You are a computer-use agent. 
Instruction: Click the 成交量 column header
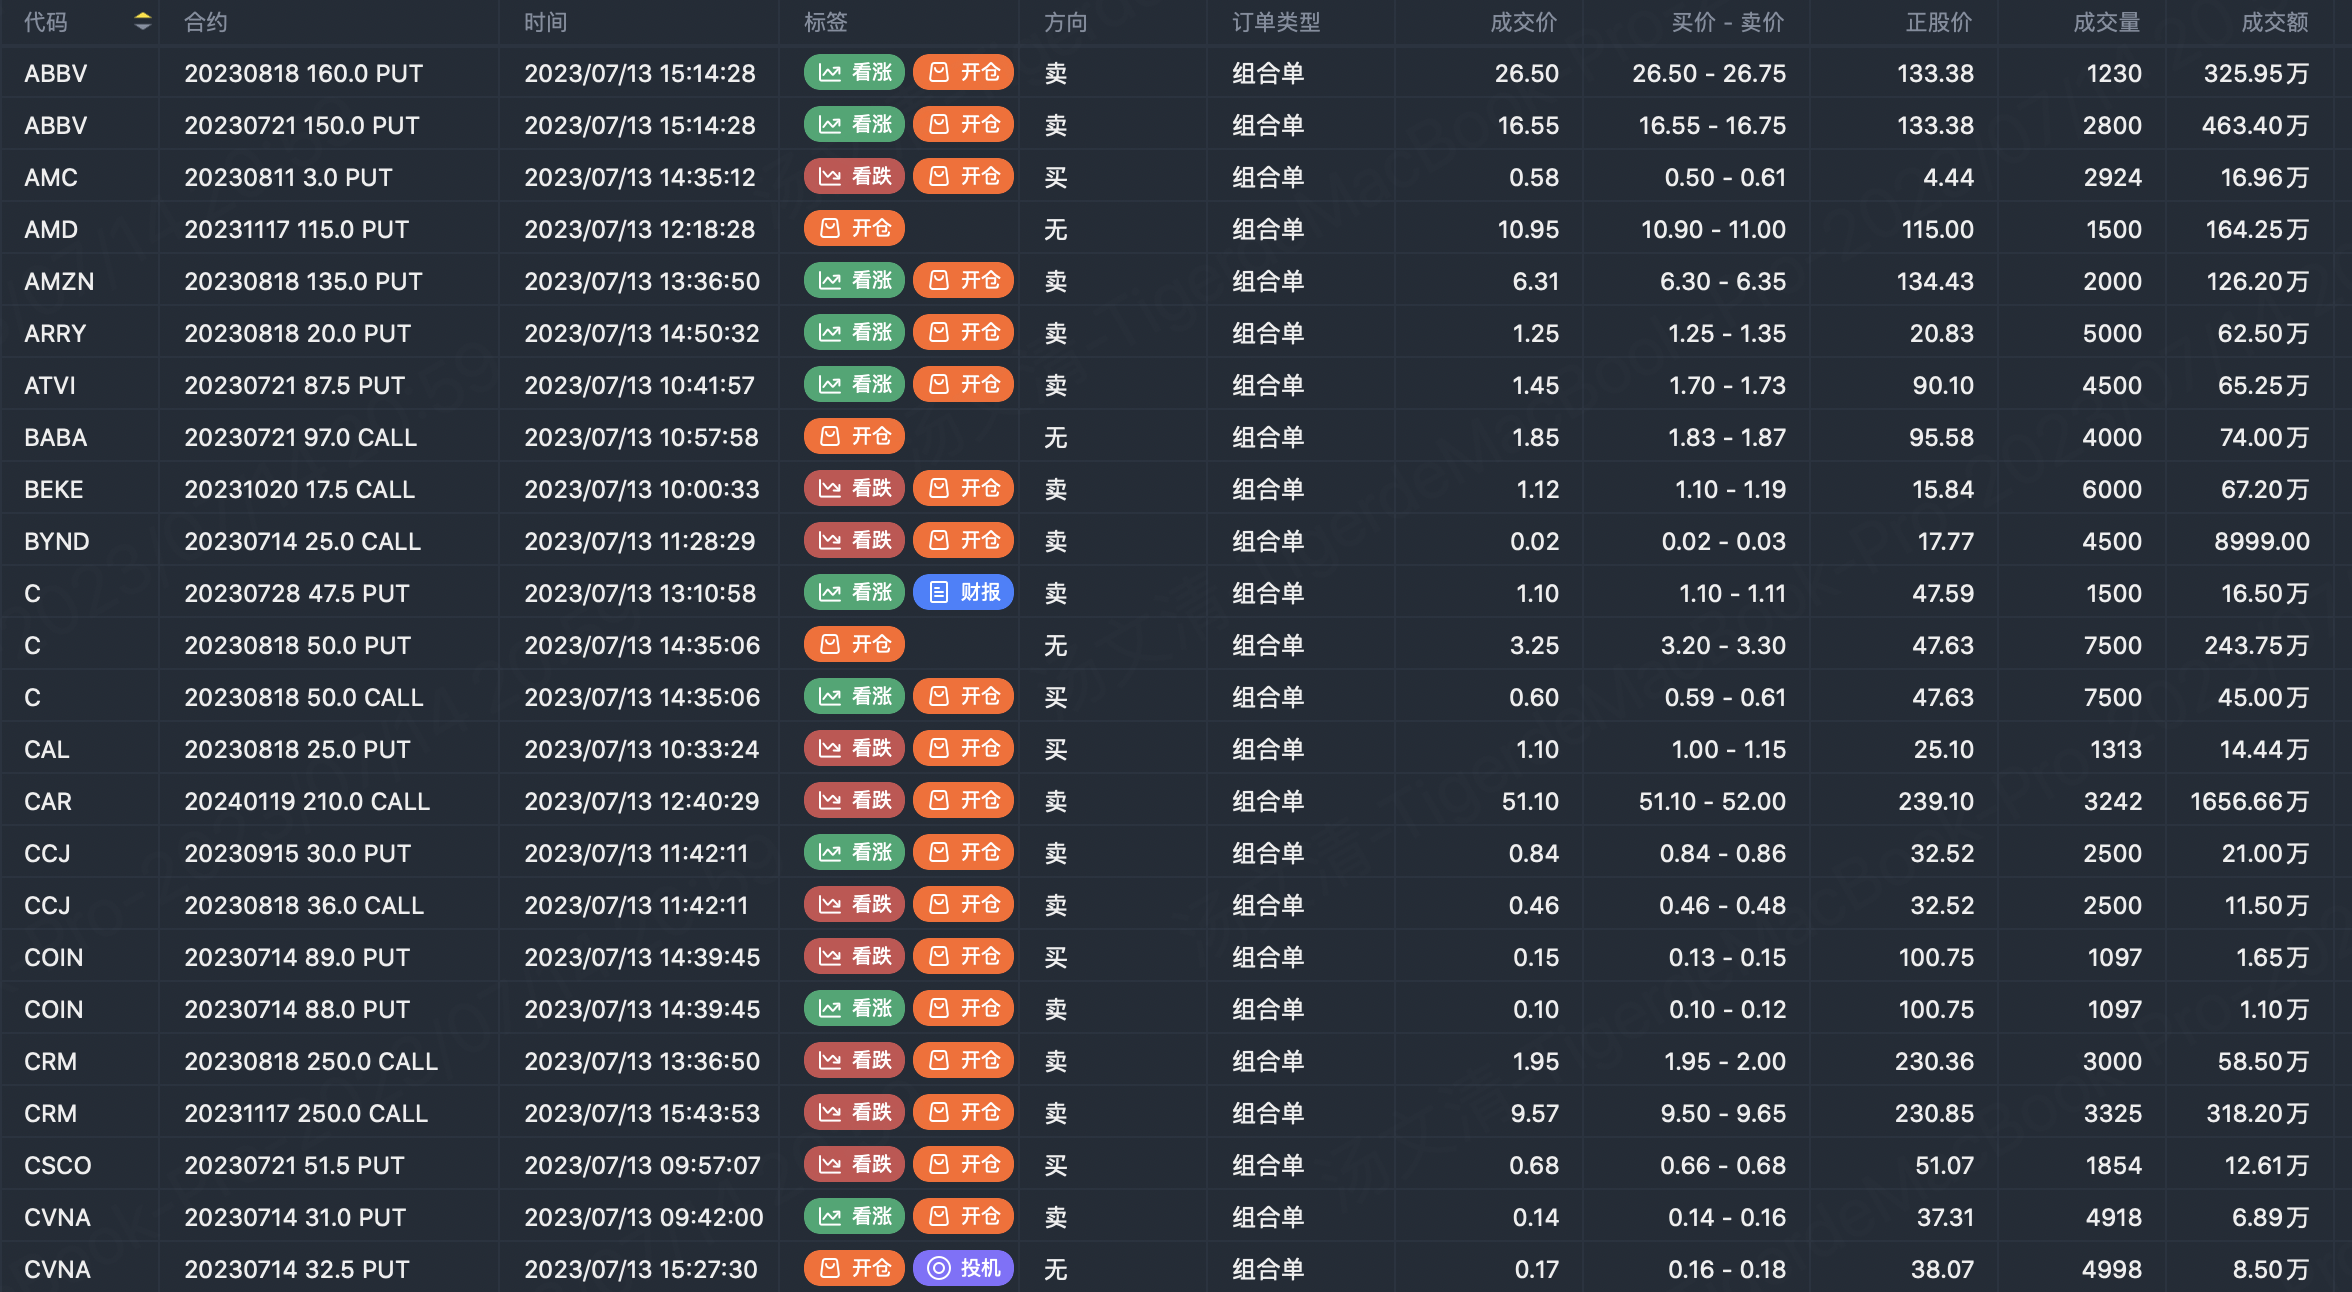coord(2106,22)
